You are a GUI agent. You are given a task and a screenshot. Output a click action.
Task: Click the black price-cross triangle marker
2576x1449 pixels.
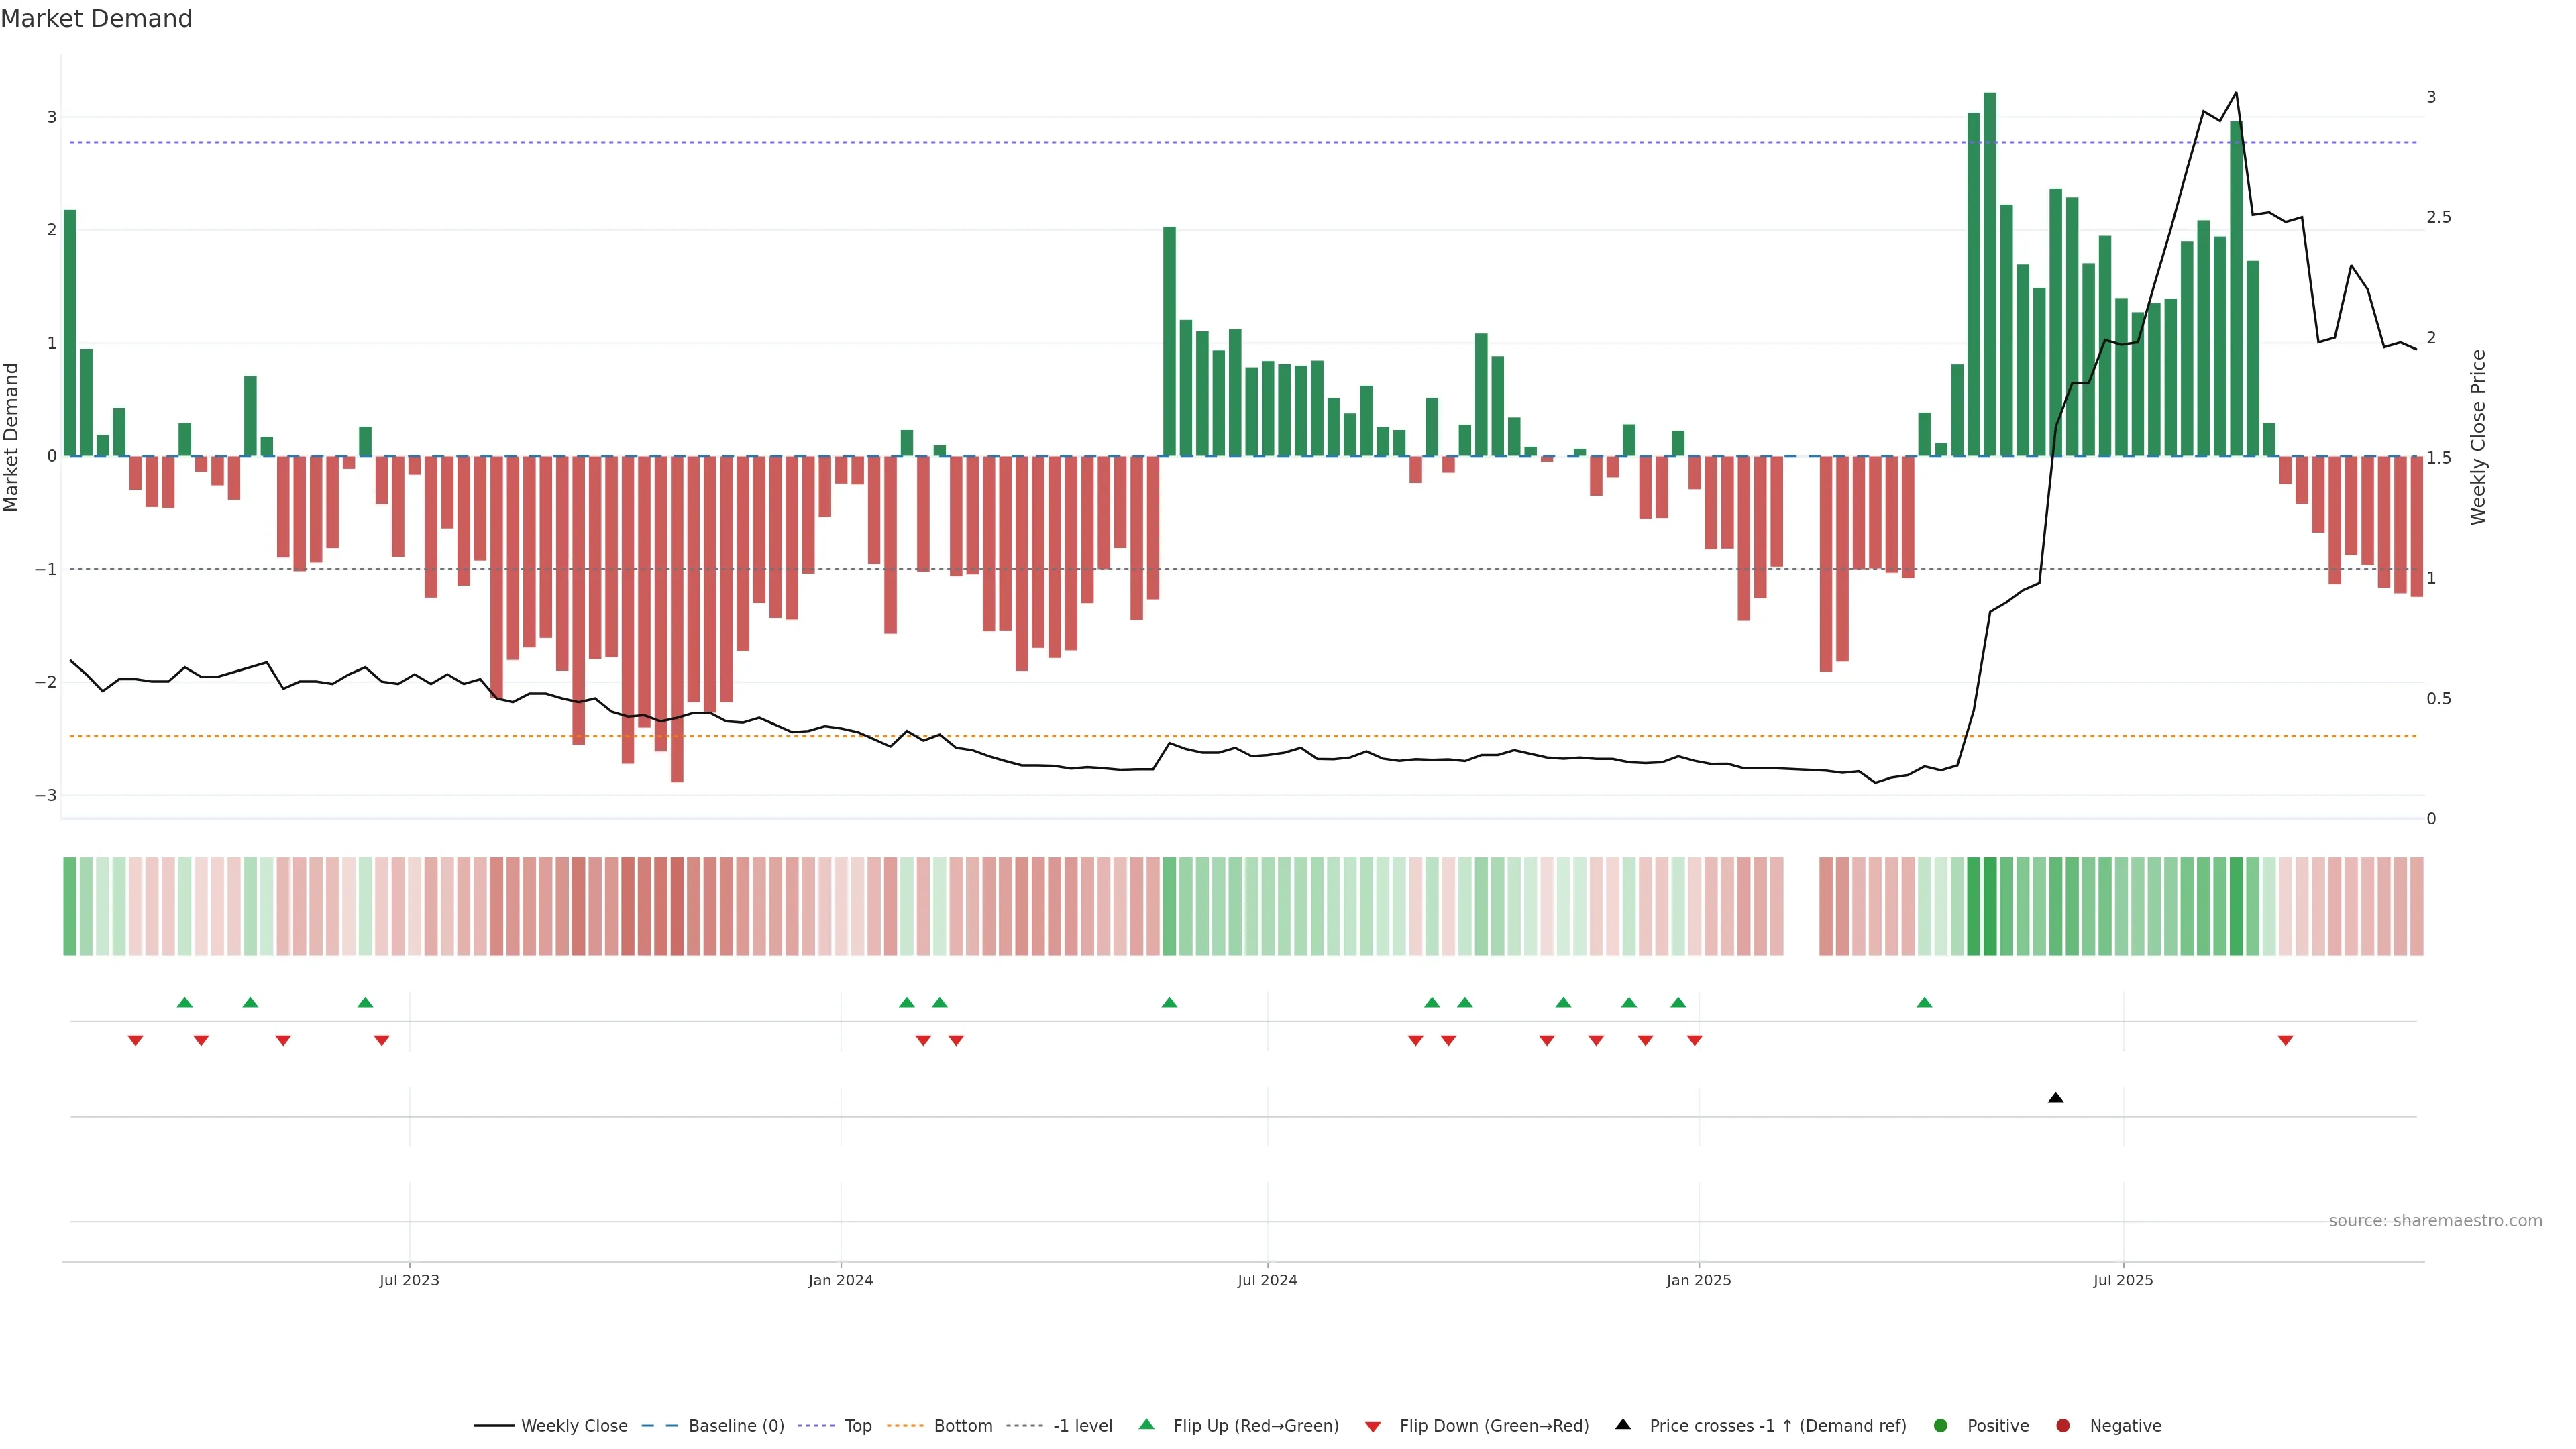coord(2055,1098)
